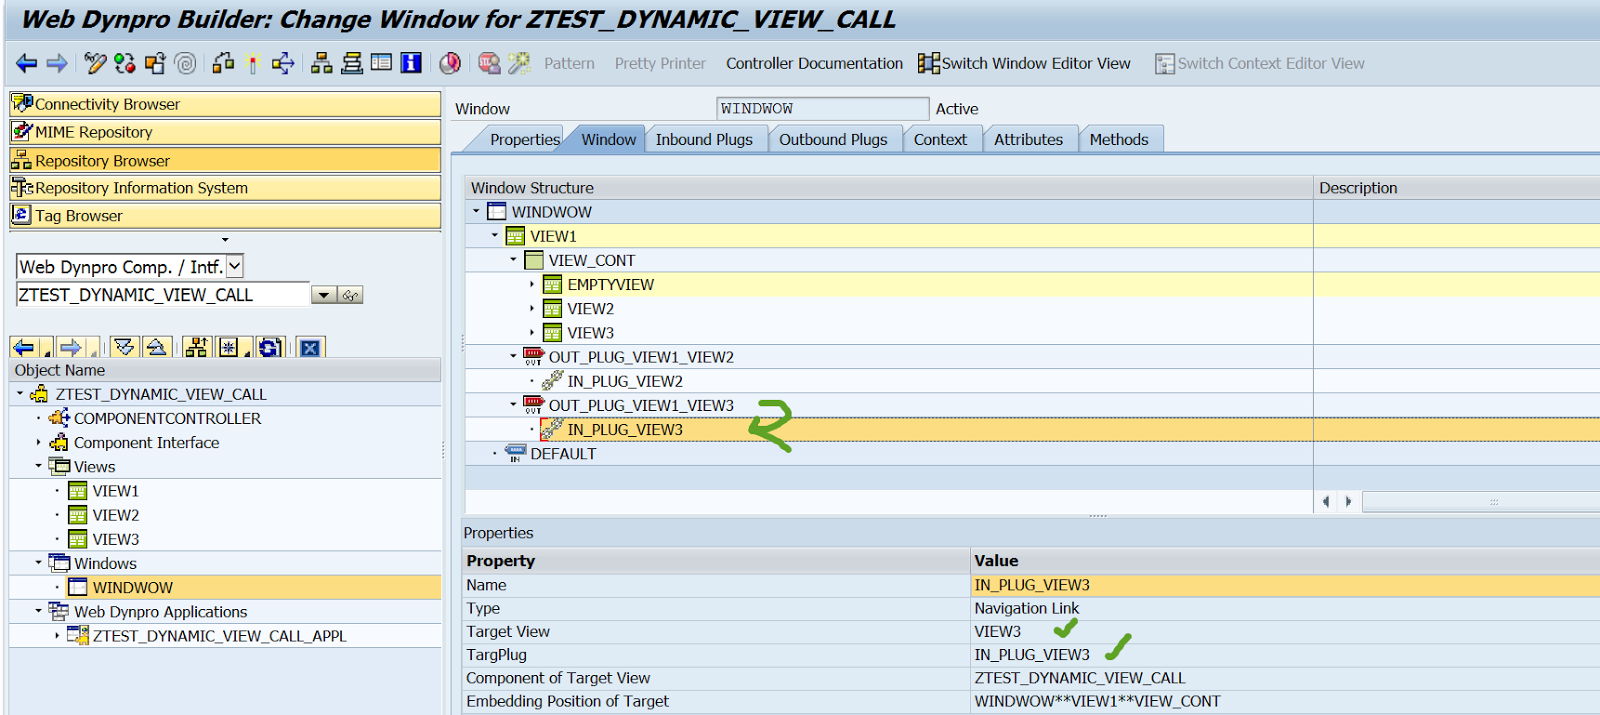Collapse the OUT_PLUG_VIEW1_VIEW2 node
1600x715 pixels.
[514, 356]
